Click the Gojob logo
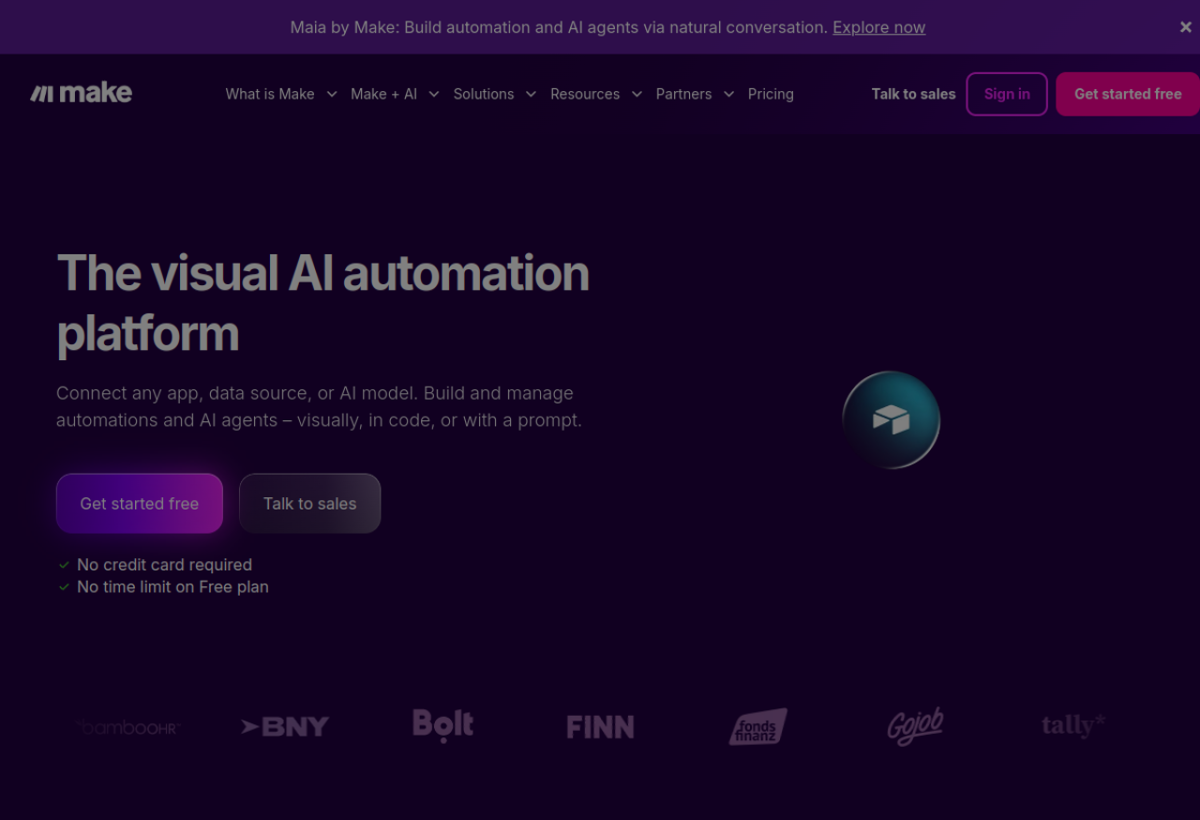This screenshot has width=1200, height=820. 915,726
